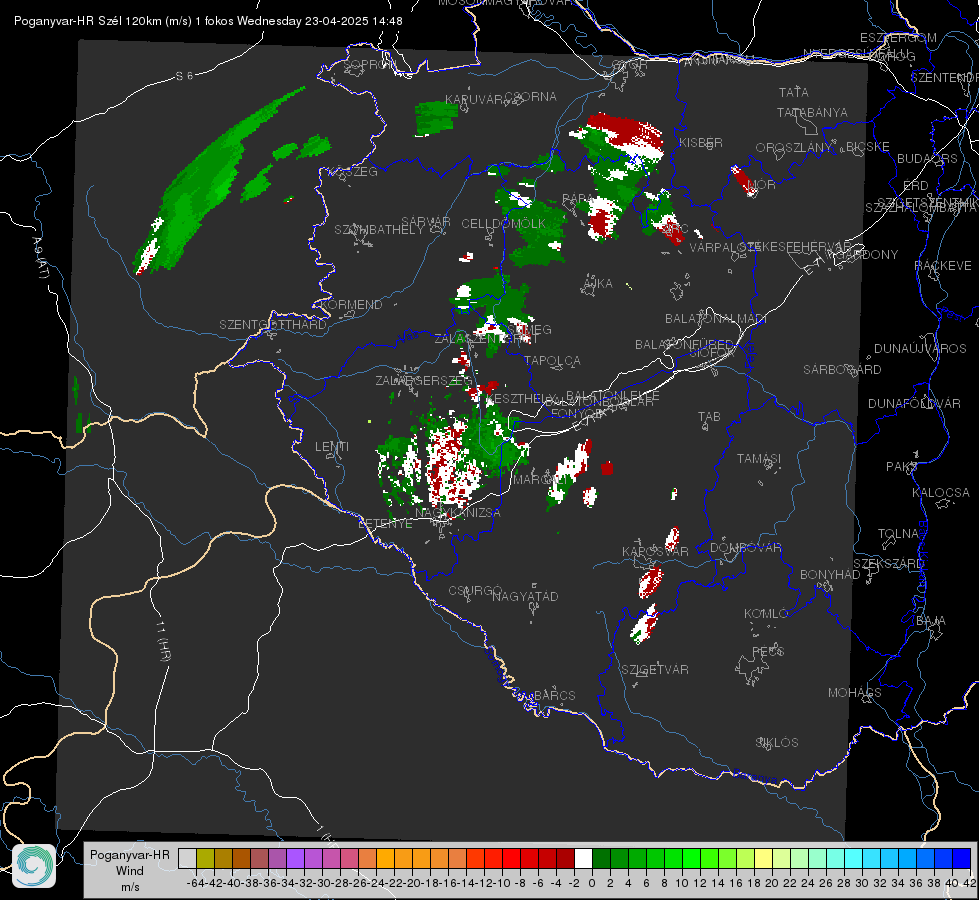The height and width of the screenshot is (900, 979).
Task: Click the SARBOGARD town label
Action: tap(842, 370)
